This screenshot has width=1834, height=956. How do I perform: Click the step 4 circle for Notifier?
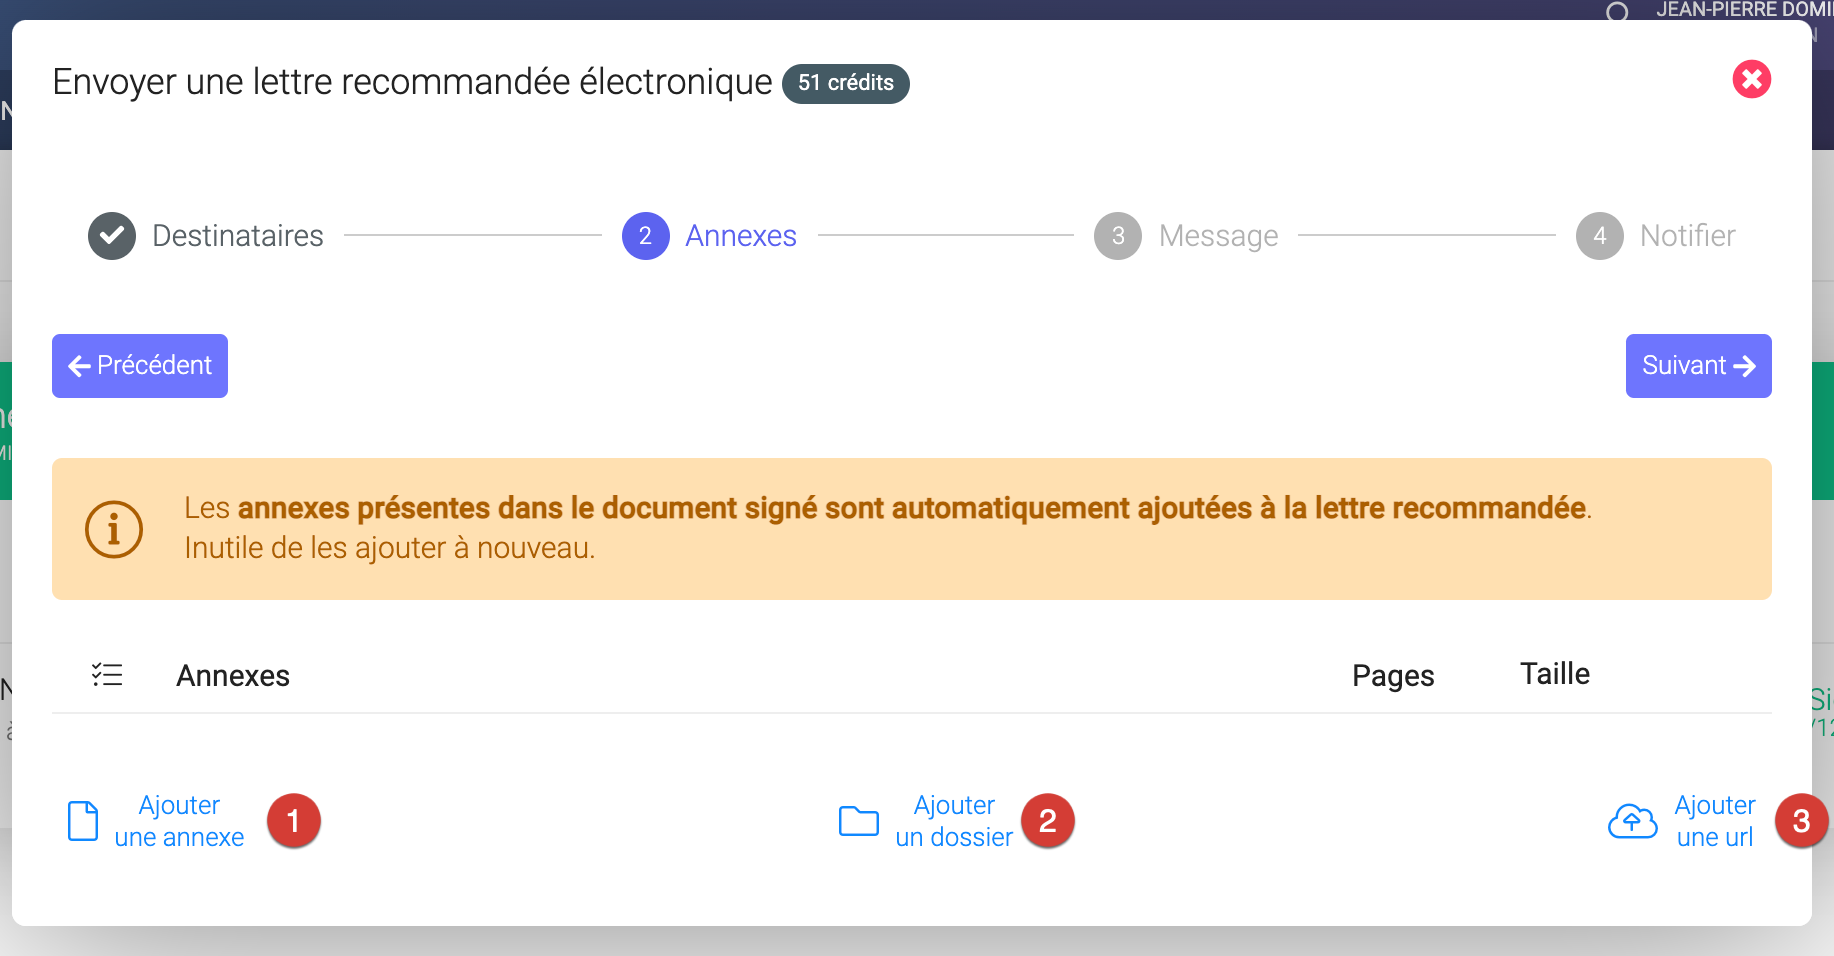click(1600, 236)
